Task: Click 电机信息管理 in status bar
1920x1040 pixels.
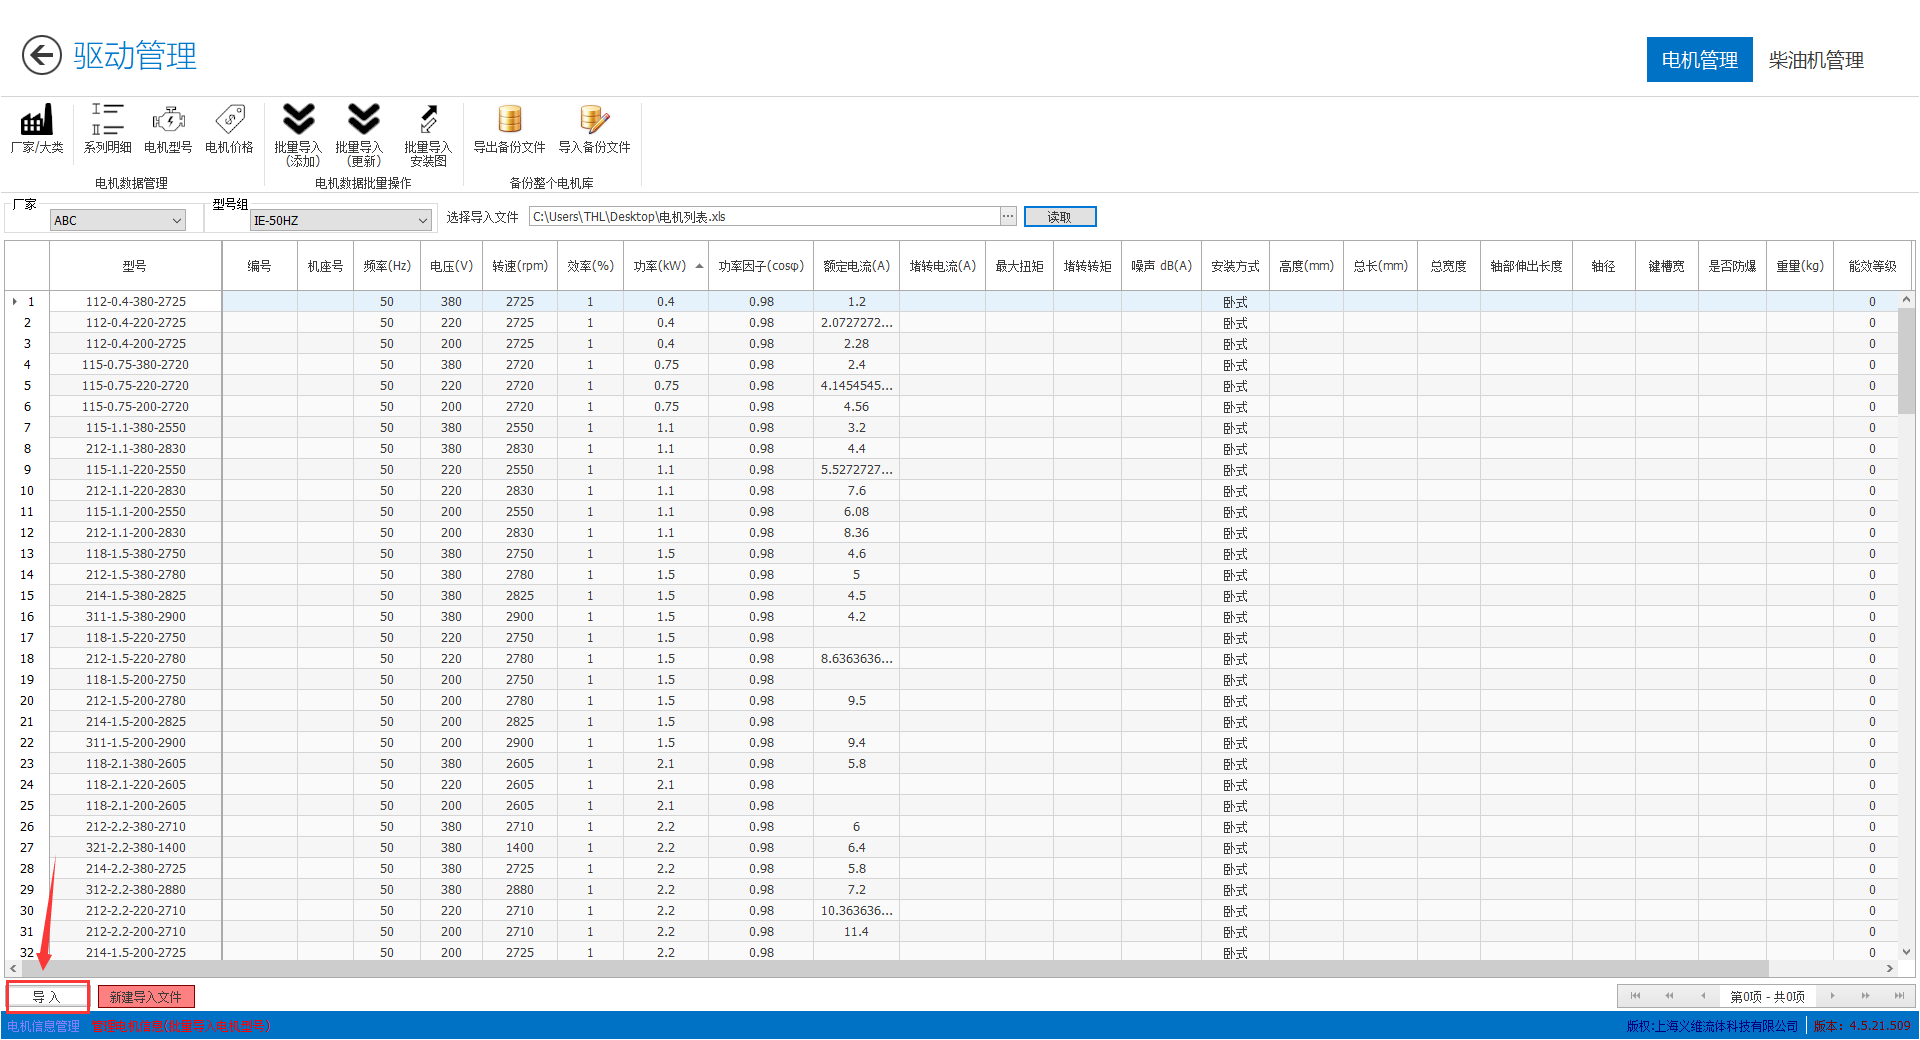Action: coord(43,1026)
